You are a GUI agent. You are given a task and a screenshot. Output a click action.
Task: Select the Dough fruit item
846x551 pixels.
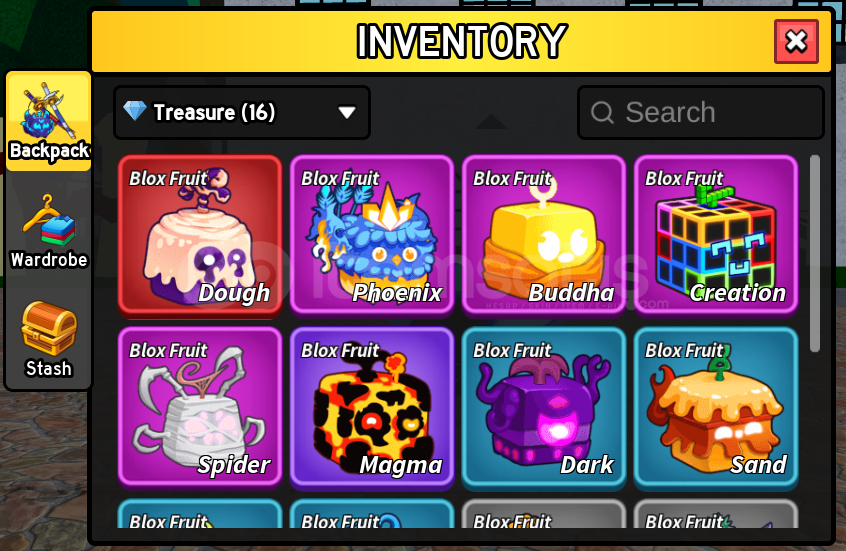(x=200, y=235)
